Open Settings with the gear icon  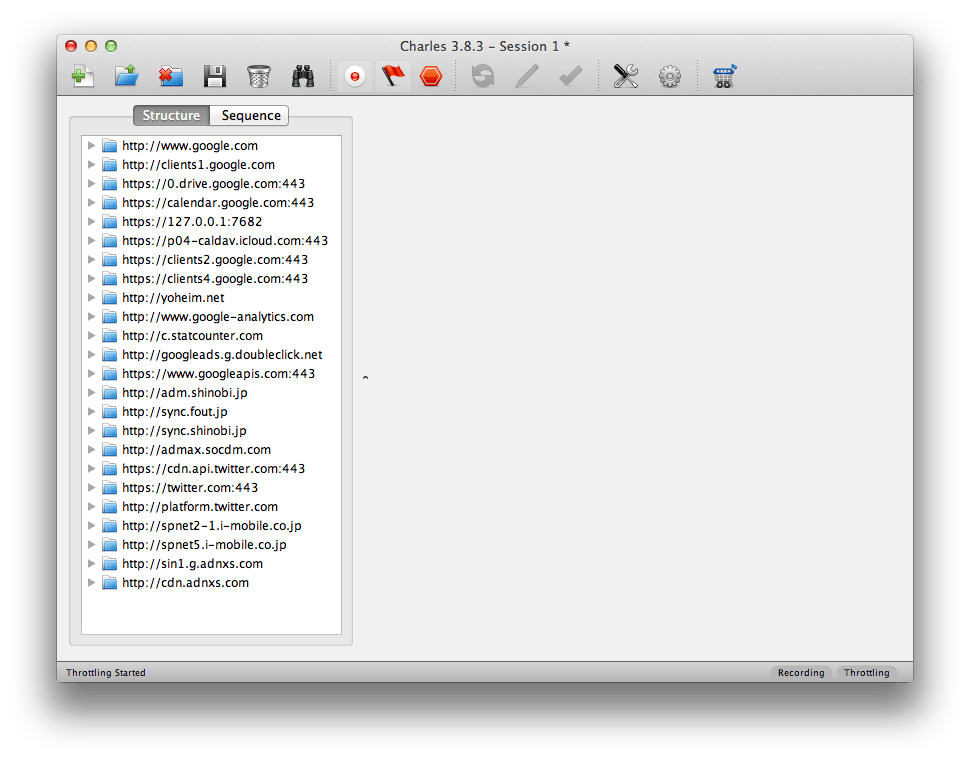pos(669,76)
